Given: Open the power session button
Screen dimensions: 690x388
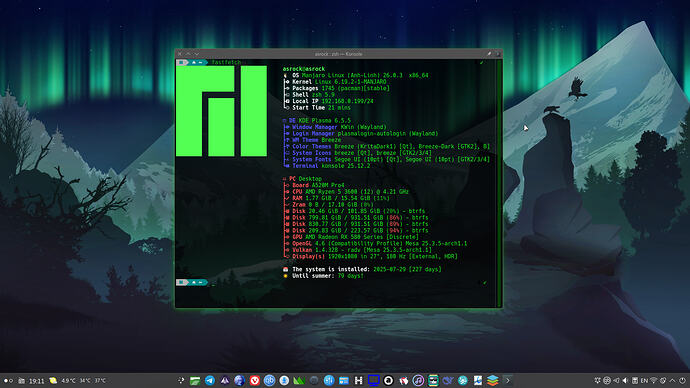Looking at the screenshot, I should (x=682, y=381).
